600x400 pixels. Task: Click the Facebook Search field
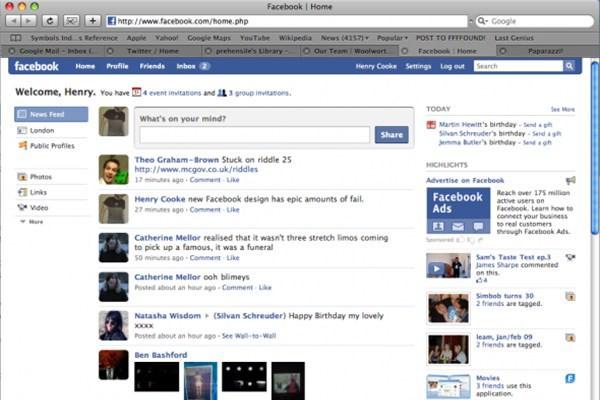pyautogui.click(x=518, y=66)
